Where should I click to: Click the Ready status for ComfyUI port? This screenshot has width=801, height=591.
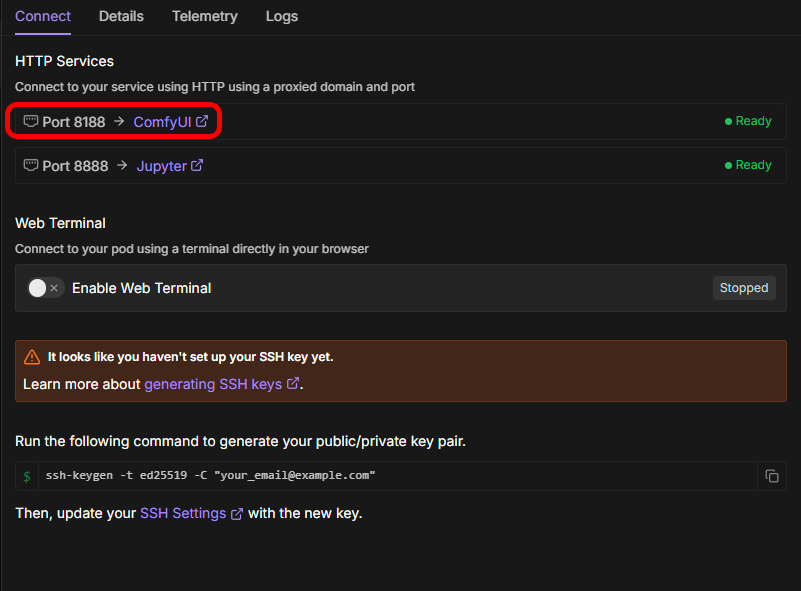coord(748,121)
